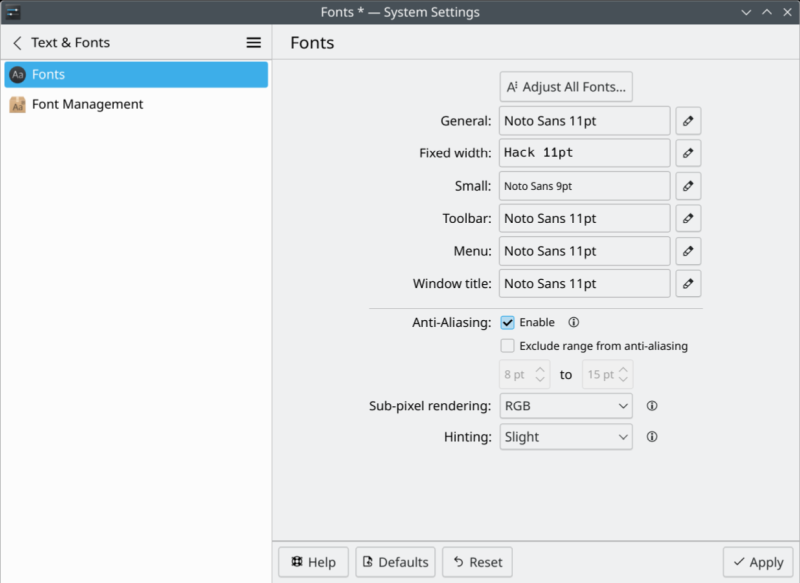Disable the Anti-Aliasing Enable checkbox
Image resolution: width=800 pixels, height=583 pixels.
click(x=510, y=322)
